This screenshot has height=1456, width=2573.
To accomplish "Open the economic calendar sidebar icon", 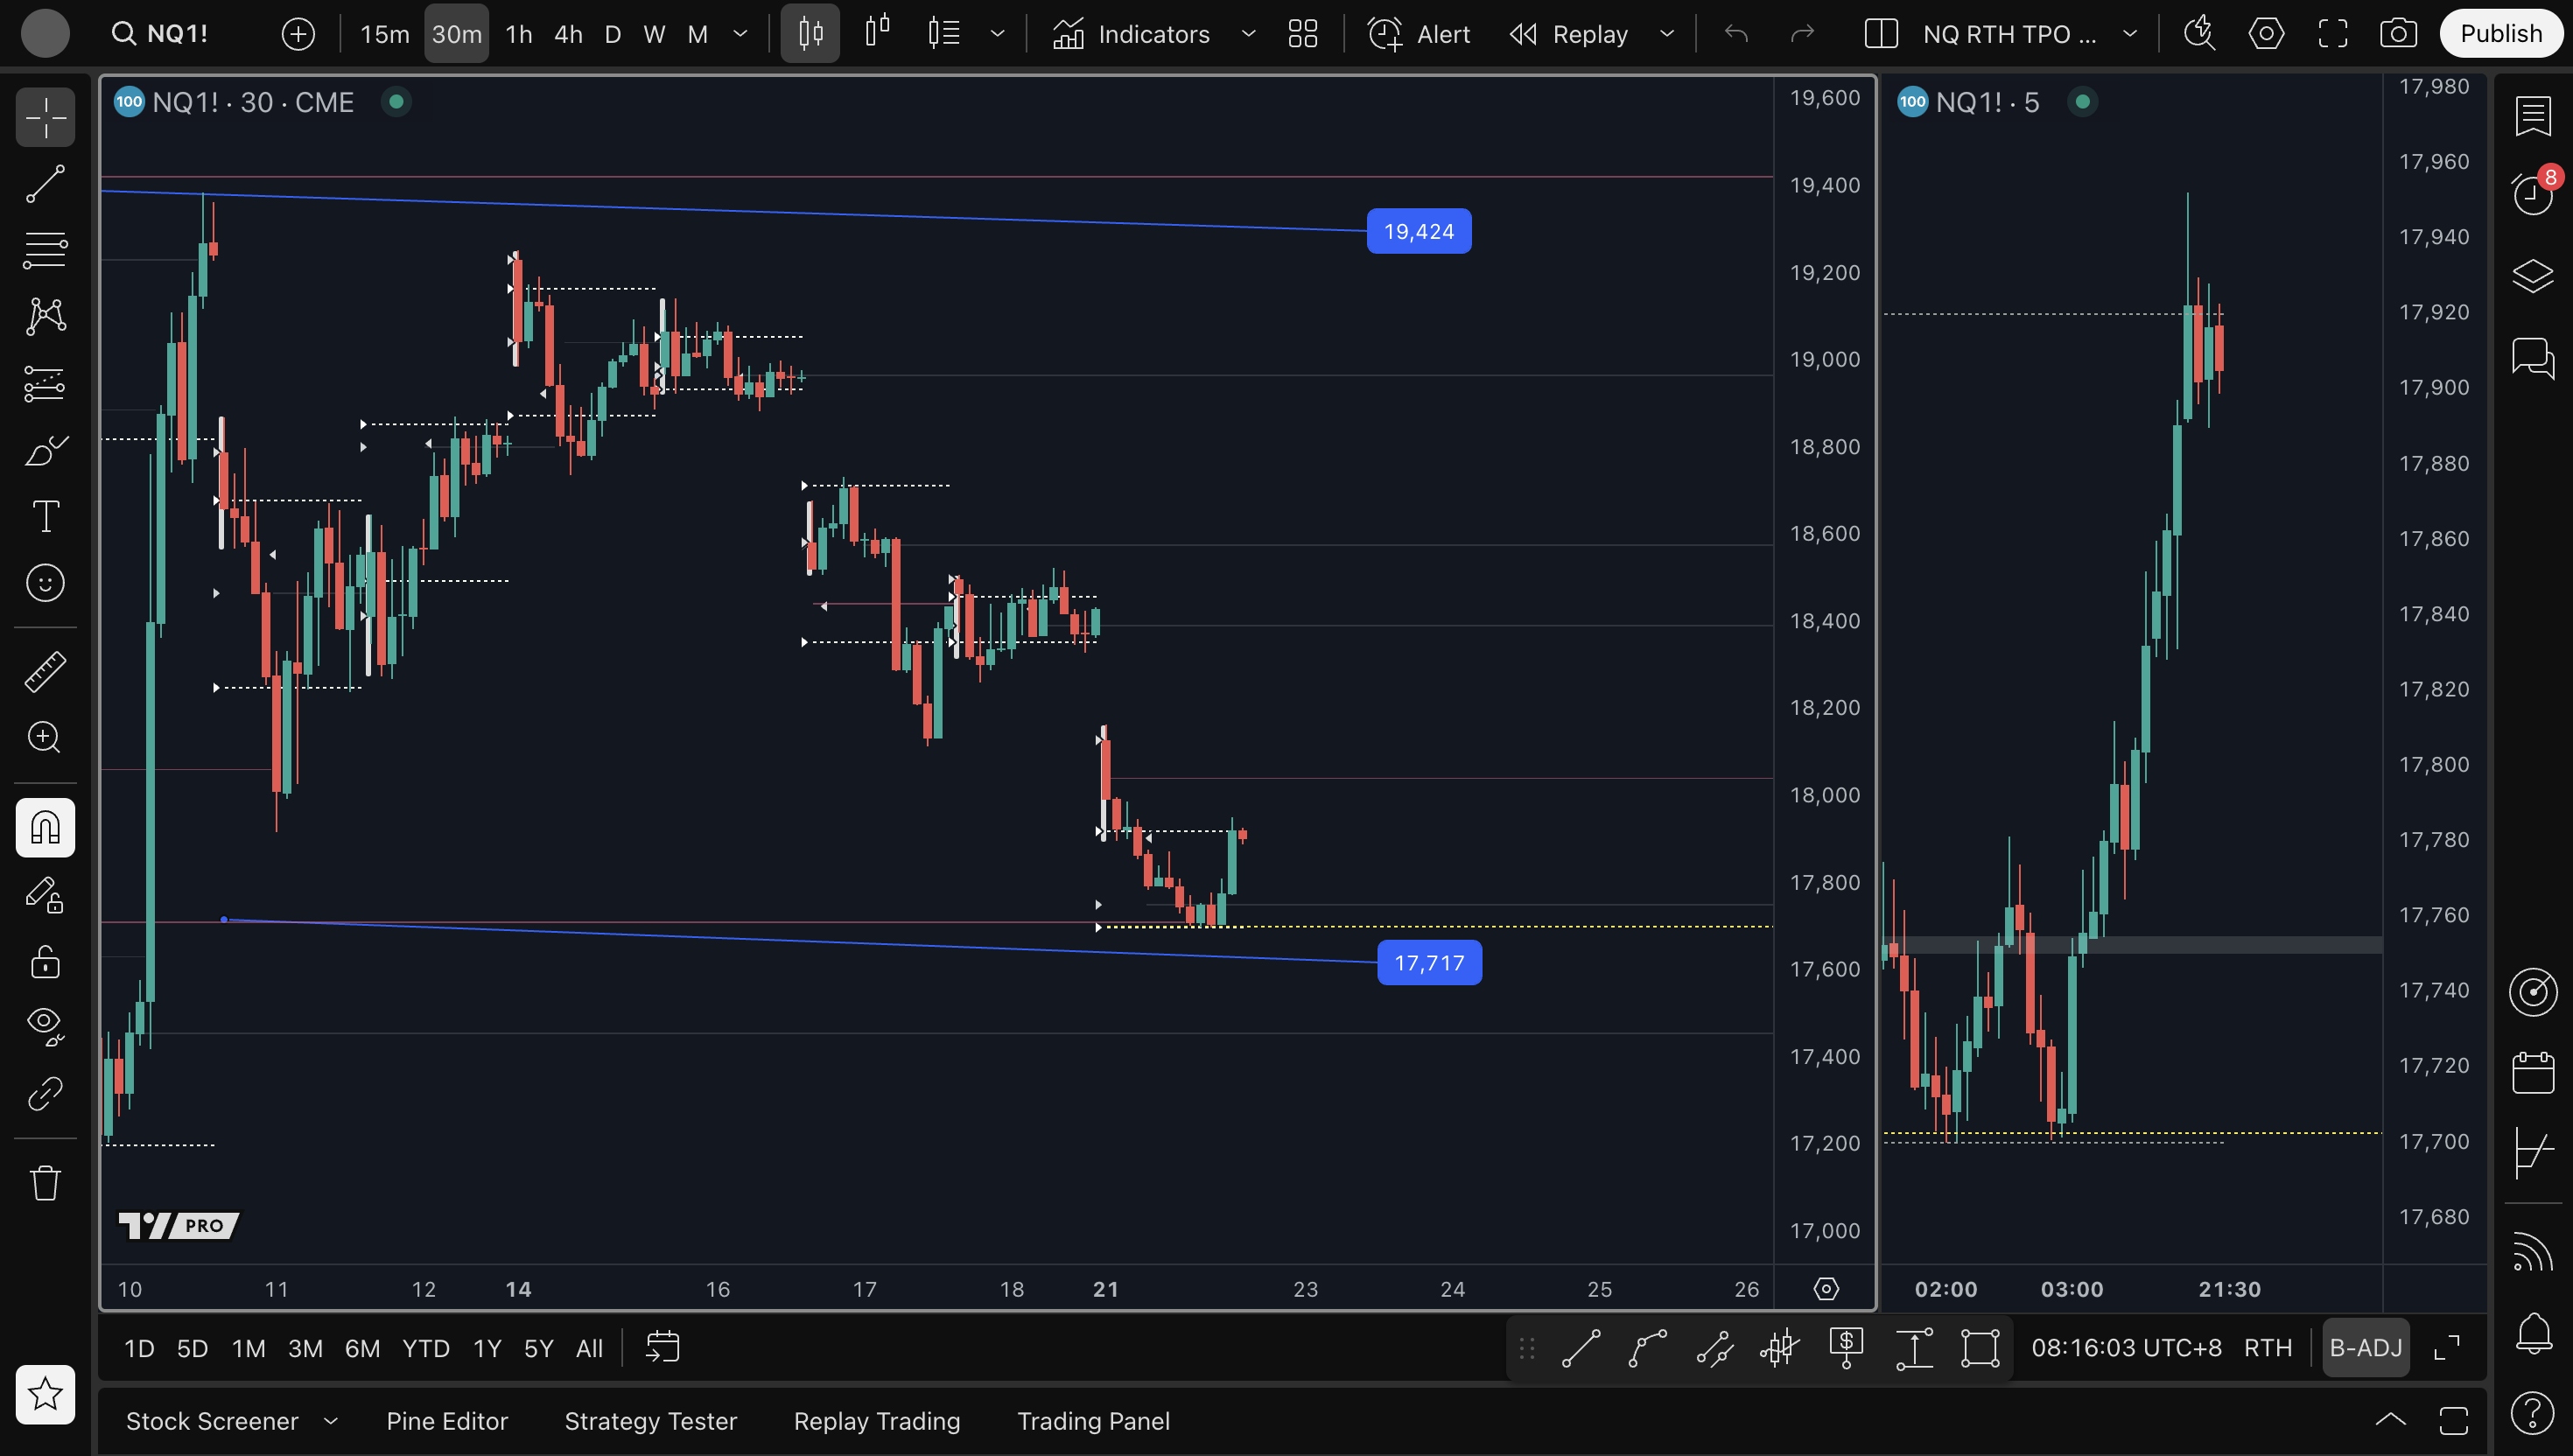I will [2532, 1073].
